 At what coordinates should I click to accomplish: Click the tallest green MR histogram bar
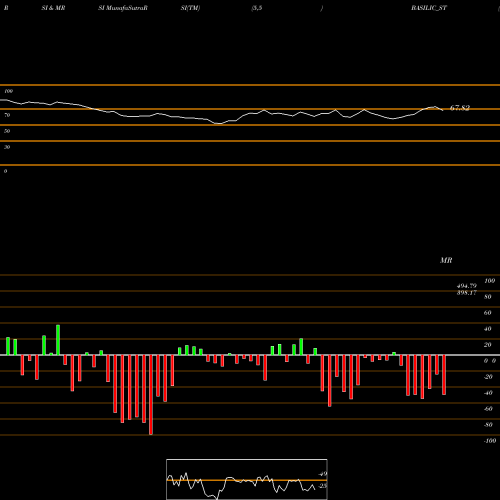coord(58,340)
